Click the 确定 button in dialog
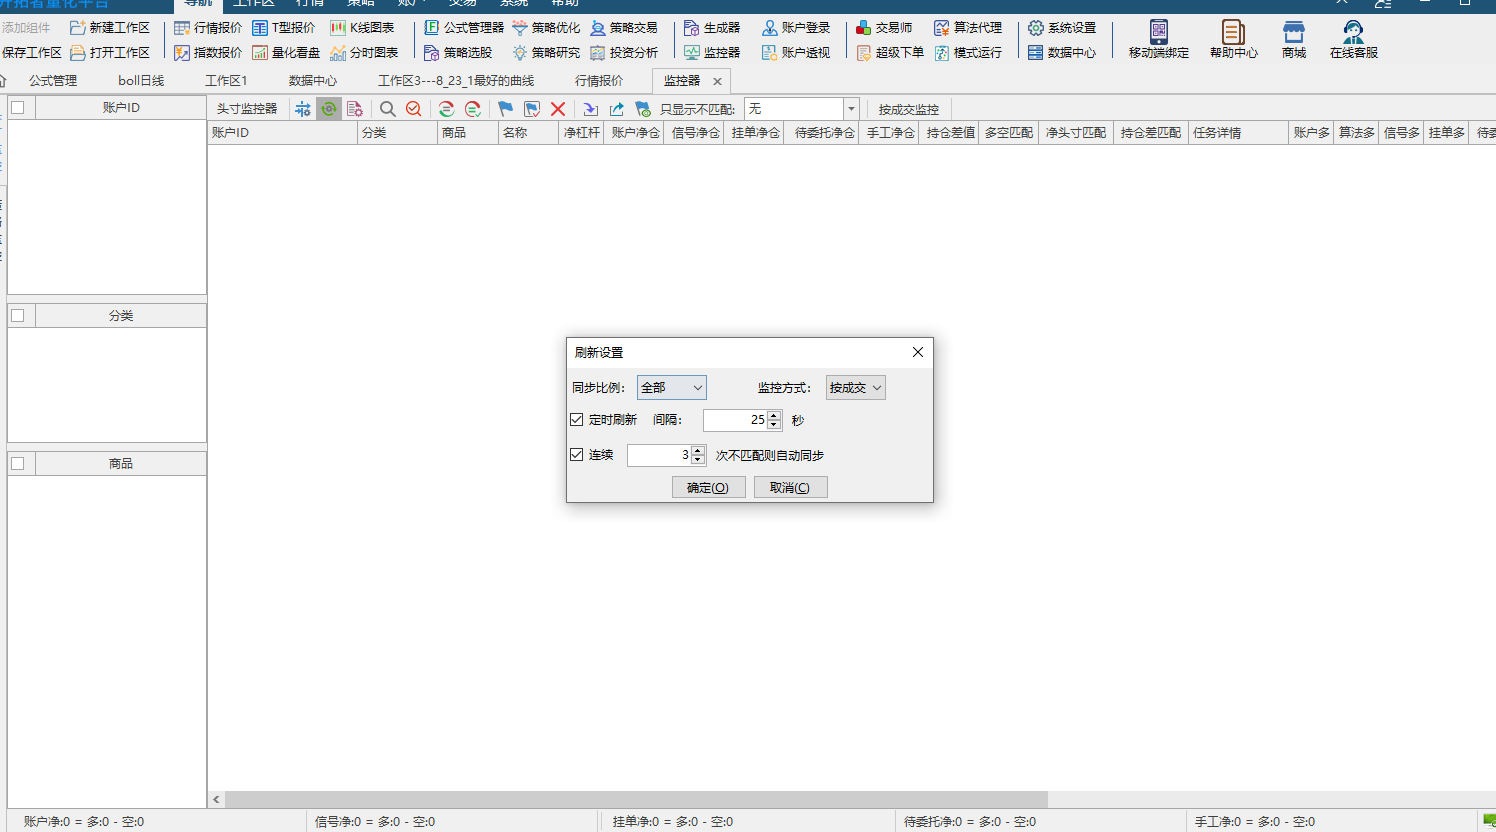The image size is (1496, 832). tap(708, 487)
